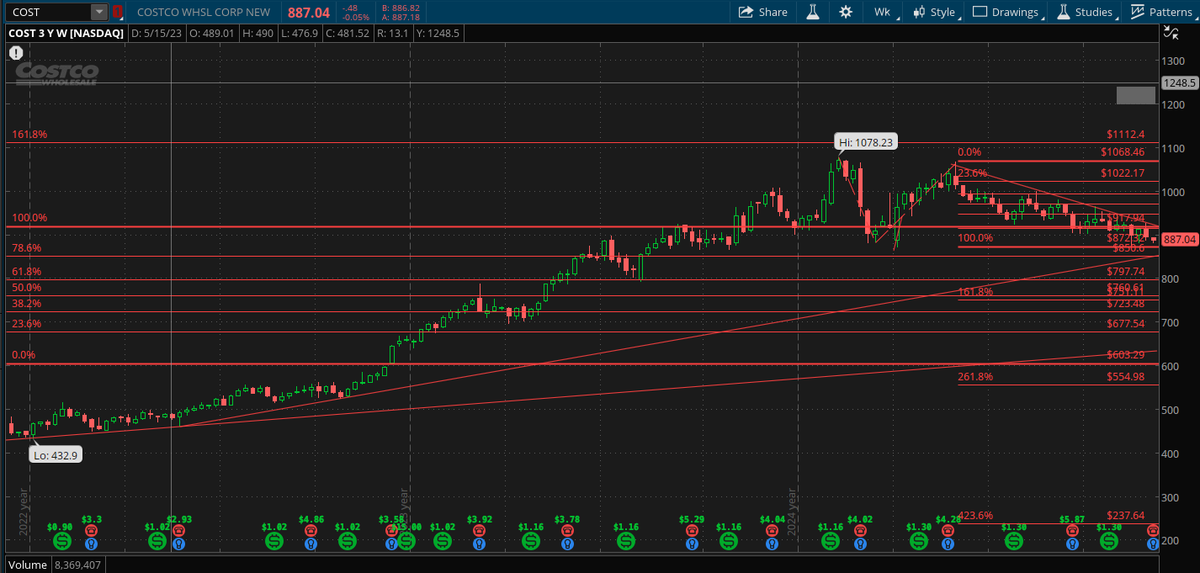The width and height of the screenshot is (1200, 573).
Task: Click the Y: 1248.5 cursor value readout
Action: pos(437,33)
